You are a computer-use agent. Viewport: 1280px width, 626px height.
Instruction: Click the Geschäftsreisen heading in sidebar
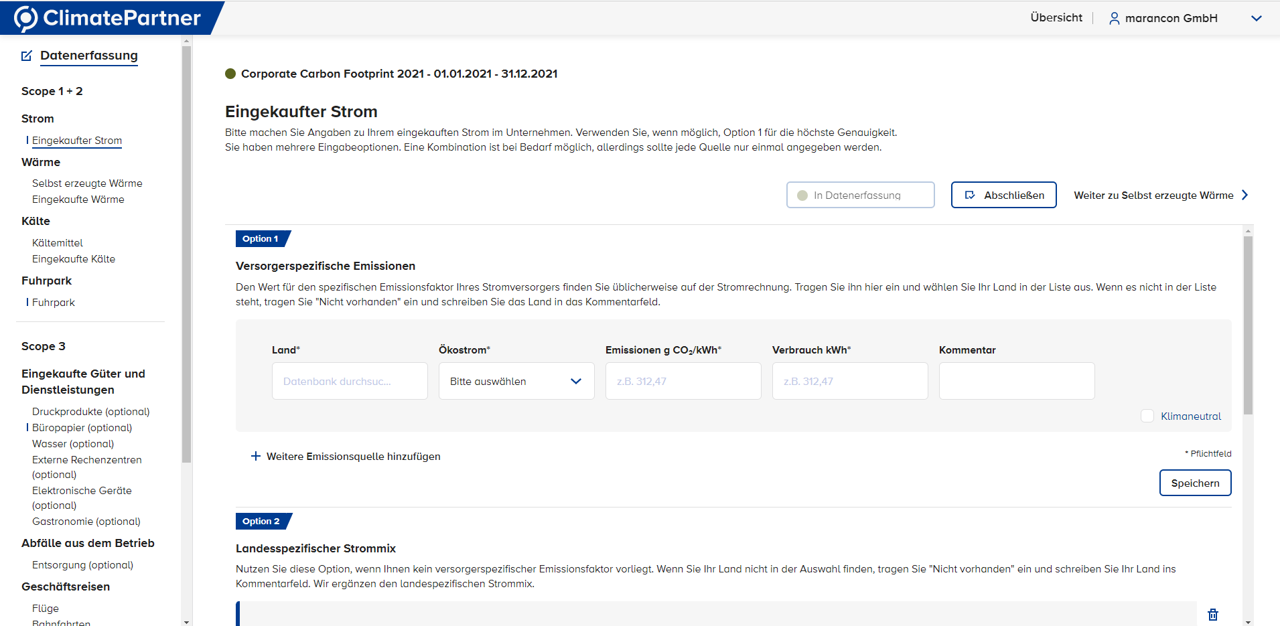pyautogui.click(x=66, y=587)
